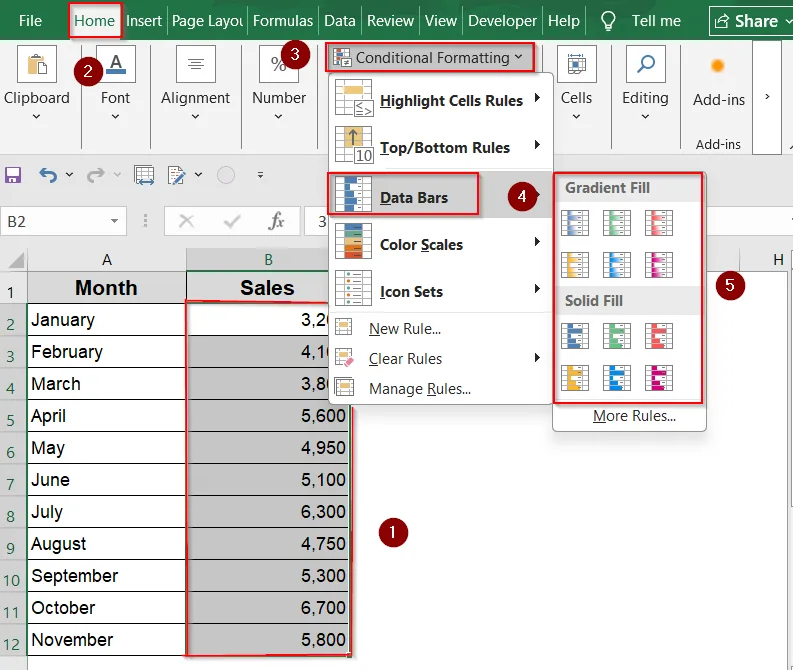Screen dimensions: 793x670
Task: Expand the Clipboard group chevron
Action: pyautogui.click(x=36, y=117)
